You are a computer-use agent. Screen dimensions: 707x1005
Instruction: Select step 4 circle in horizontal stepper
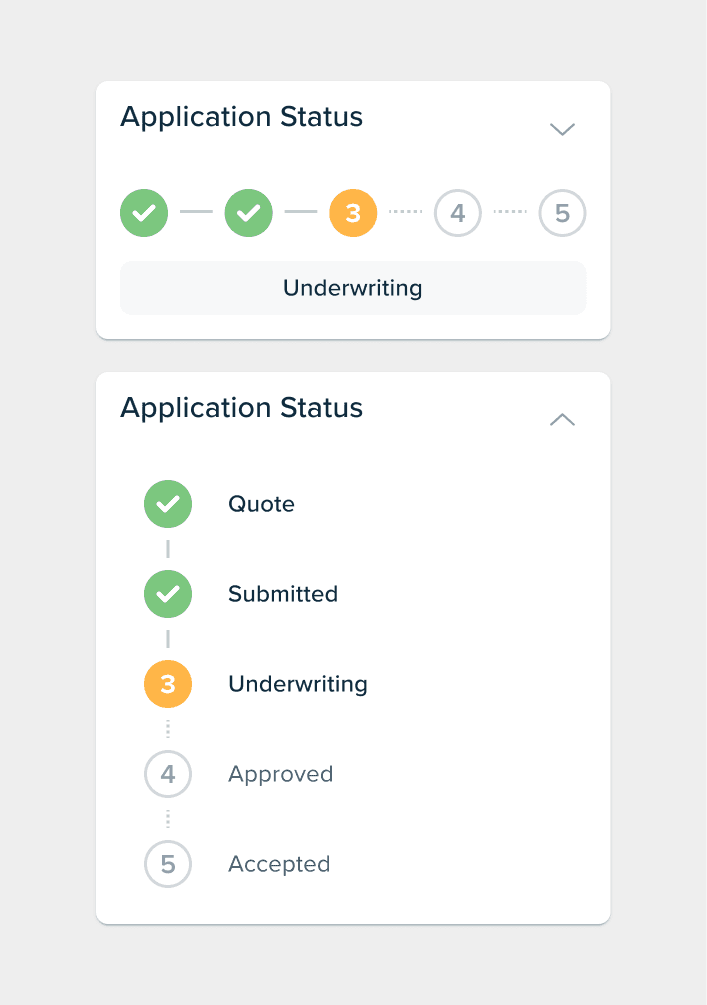pyautogui.click(x=458, y=213)
